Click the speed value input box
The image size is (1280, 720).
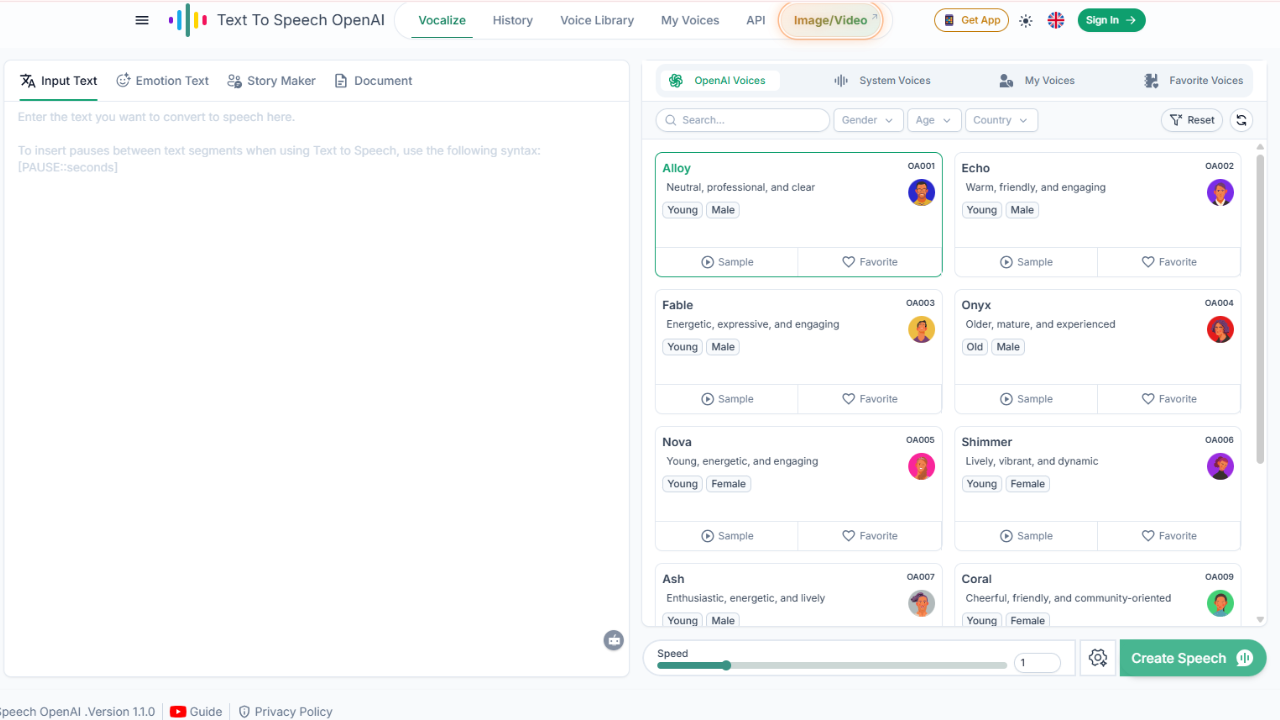(x=1037, y=663)
